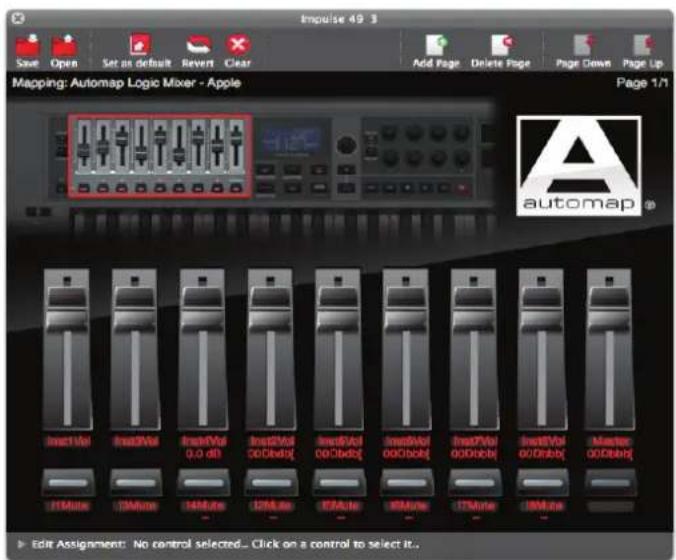Image resolution: width=676 pixels, height=560 pixels.
Task: Close the Impulse 49 window
Action: pos(18,19)
